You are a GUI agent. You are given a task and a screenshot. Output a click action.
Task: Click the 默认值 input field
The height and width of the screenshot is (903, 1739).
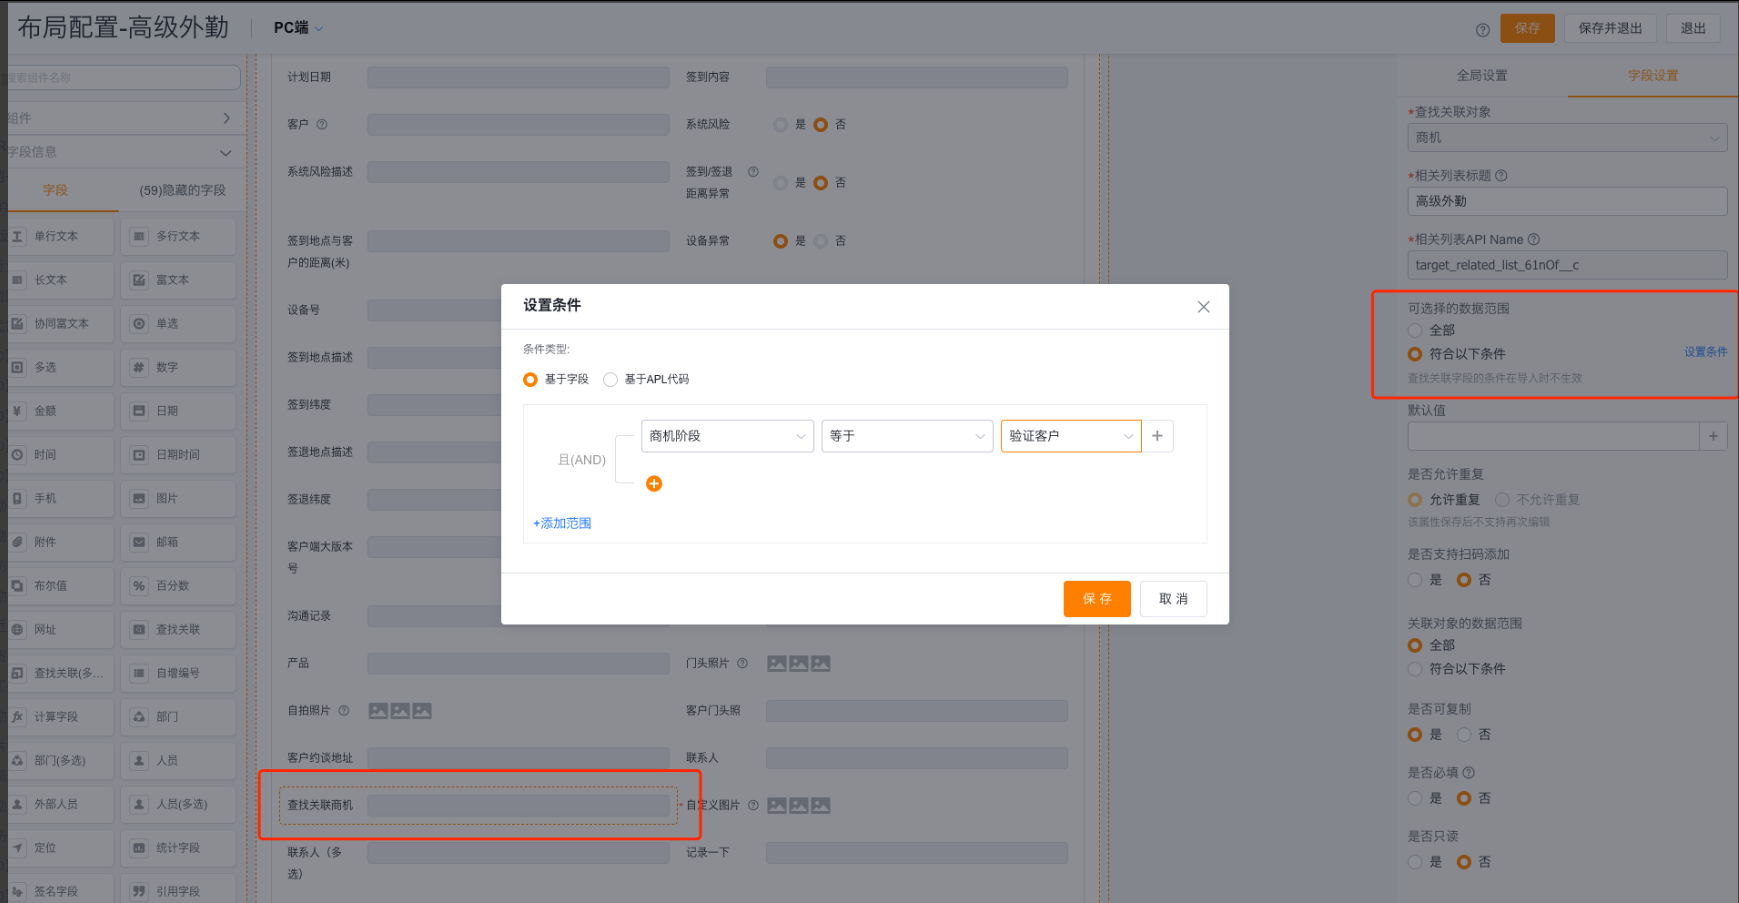(x=1553, y=436)
